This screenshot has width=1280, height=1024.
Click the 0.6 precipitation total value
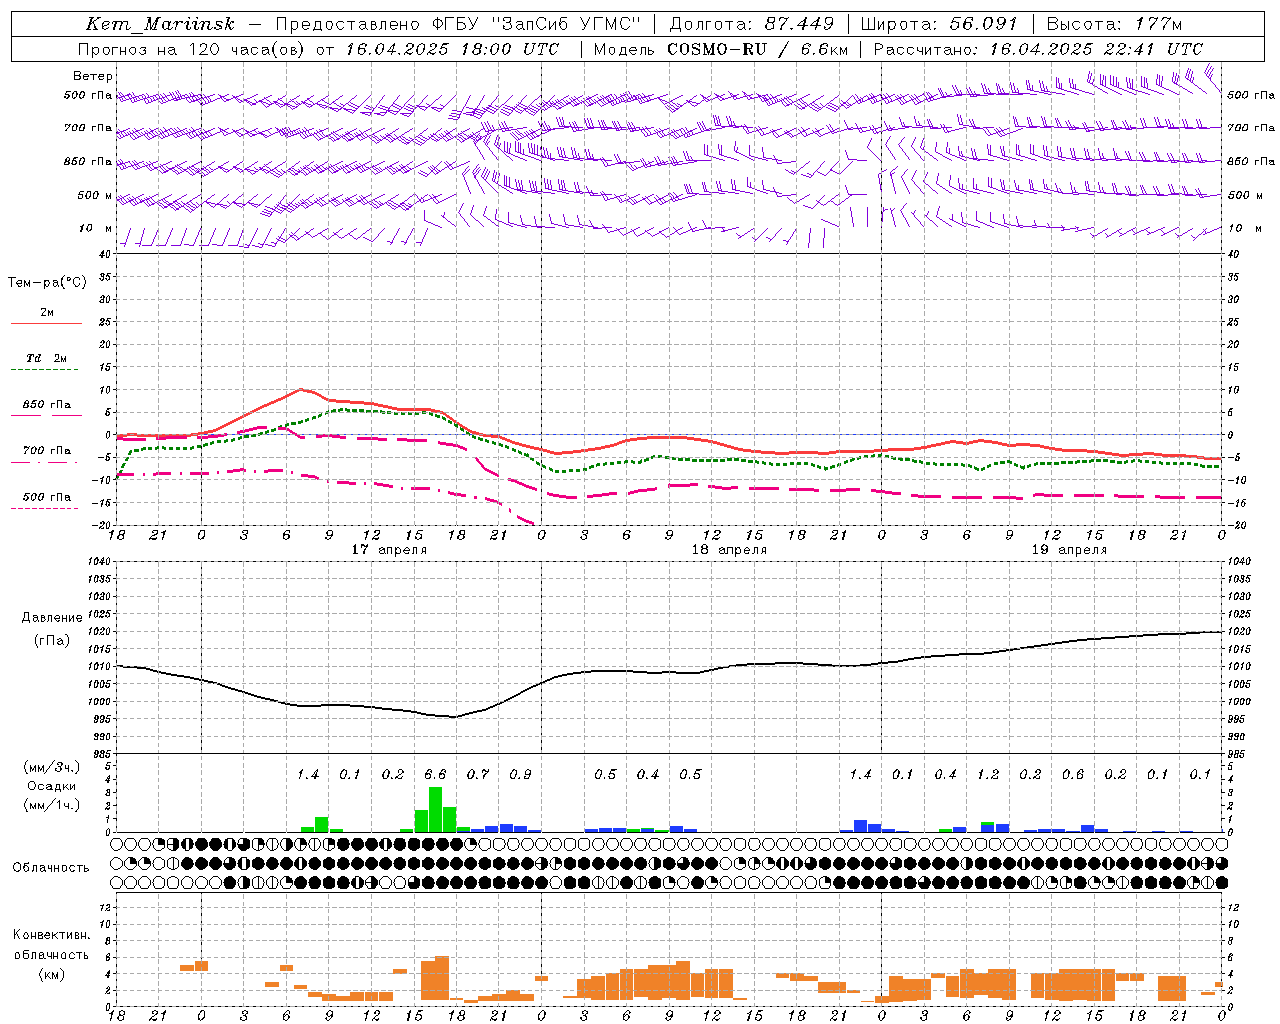pos(1073,774)
